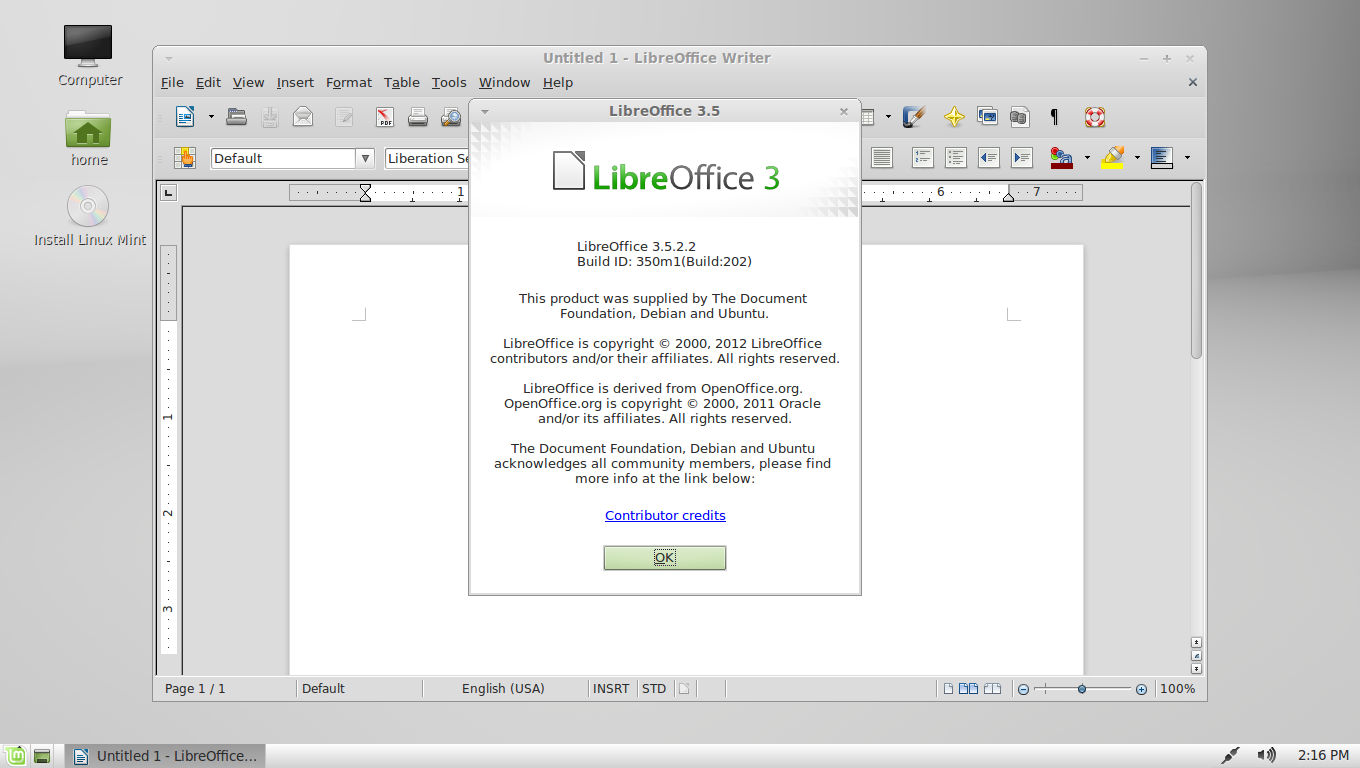Open the Table toolbar dropdown arrow
The image size is (1360, 768).
(888, 117)
